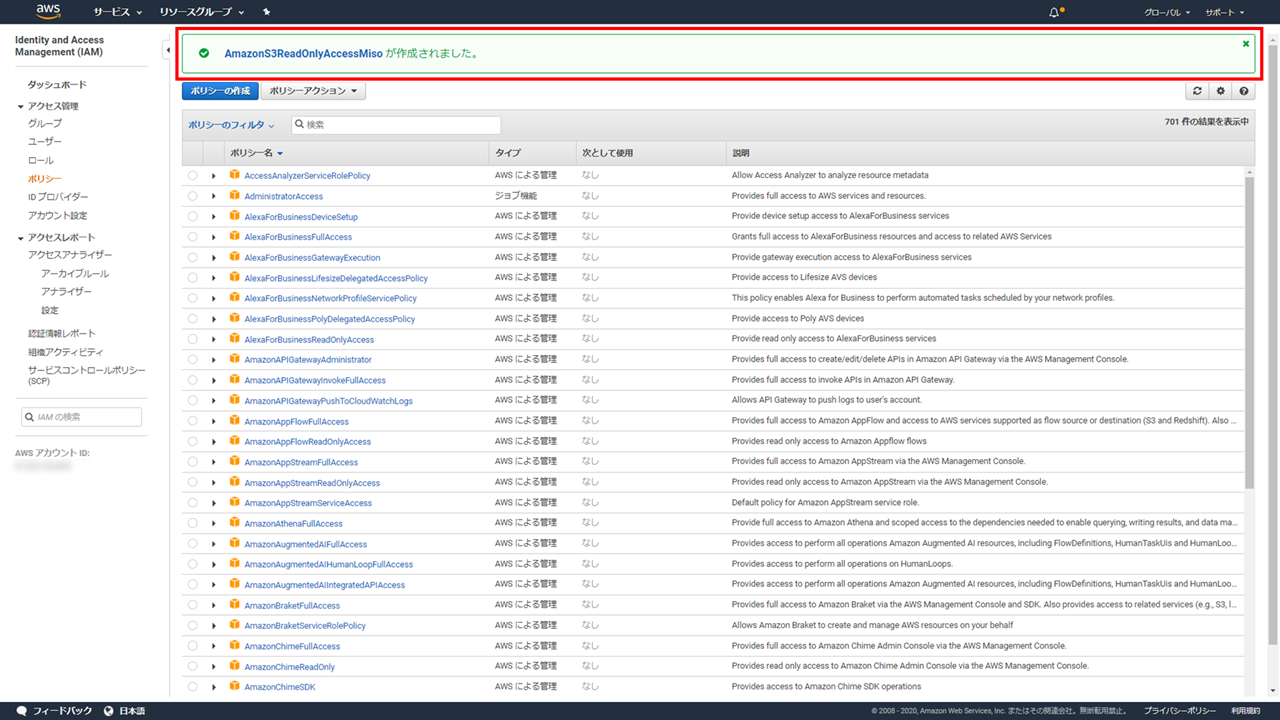This screenshot has width=1280, height=720.
Task: Click the AWS logo home icon
Action: [48, 12]
